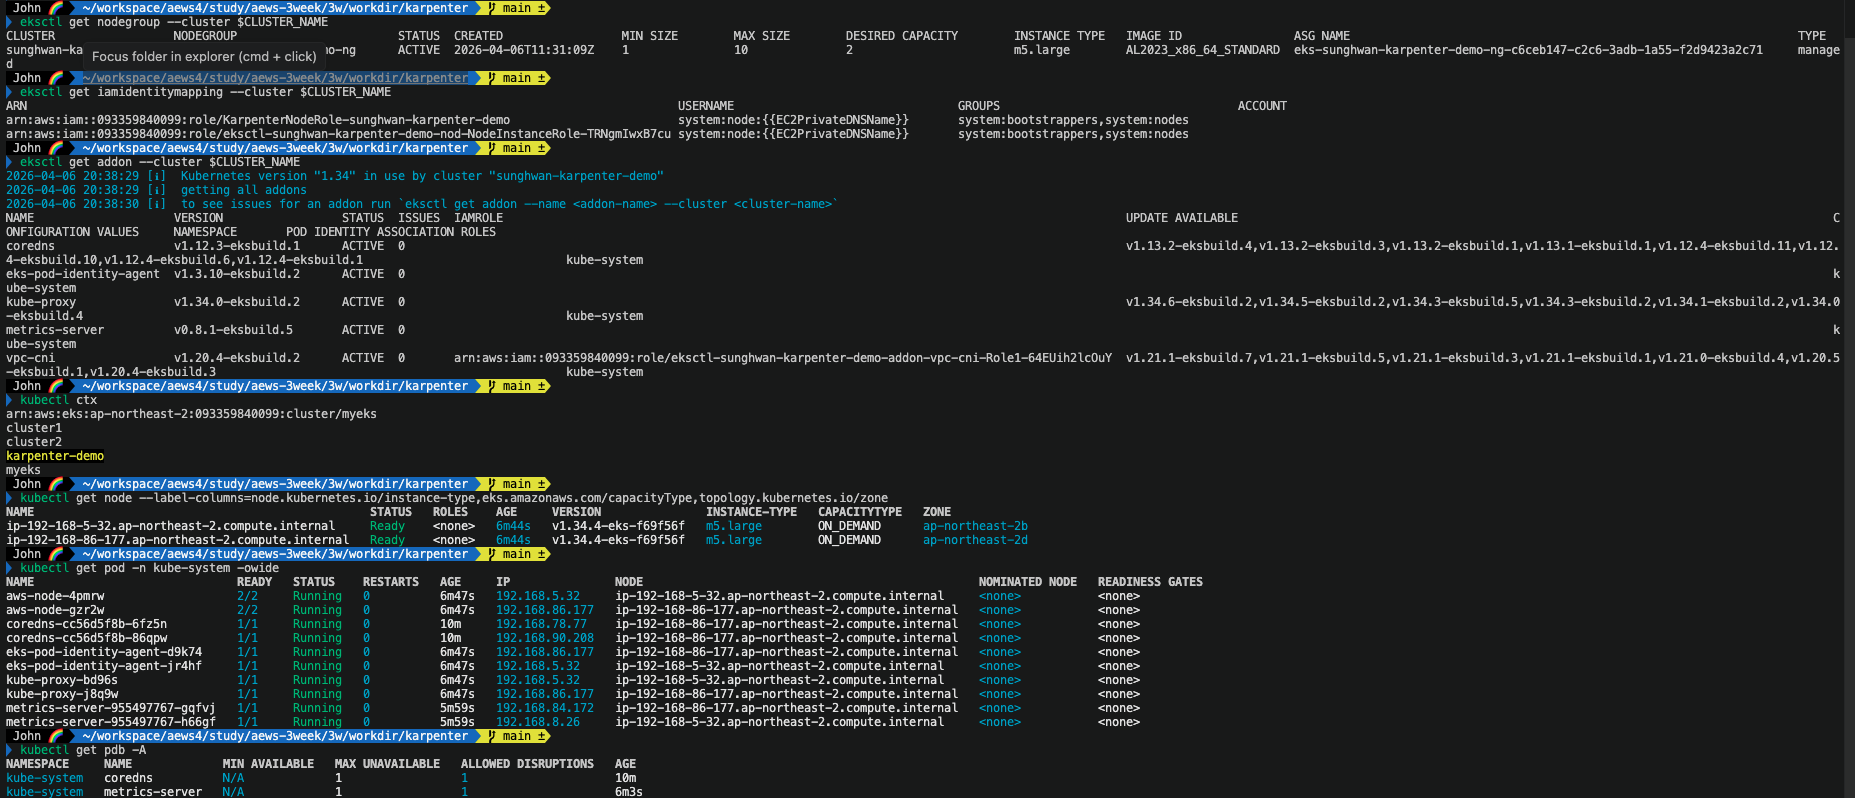Click the command 'kubectl get pod -n kube-system -owide'
Viewport: 1855px width, 798px height.
(x=149, y=568)
